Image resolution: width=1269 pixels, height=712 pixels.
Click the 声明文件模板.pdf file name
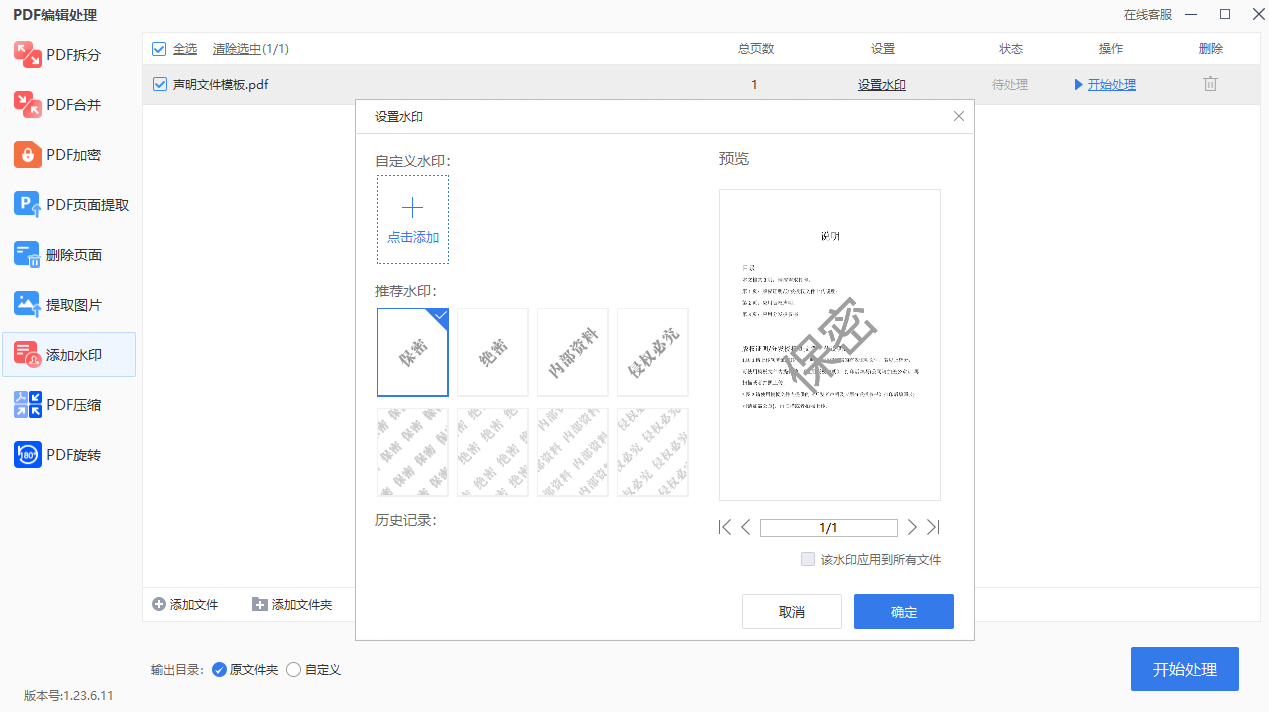(221, 85)
